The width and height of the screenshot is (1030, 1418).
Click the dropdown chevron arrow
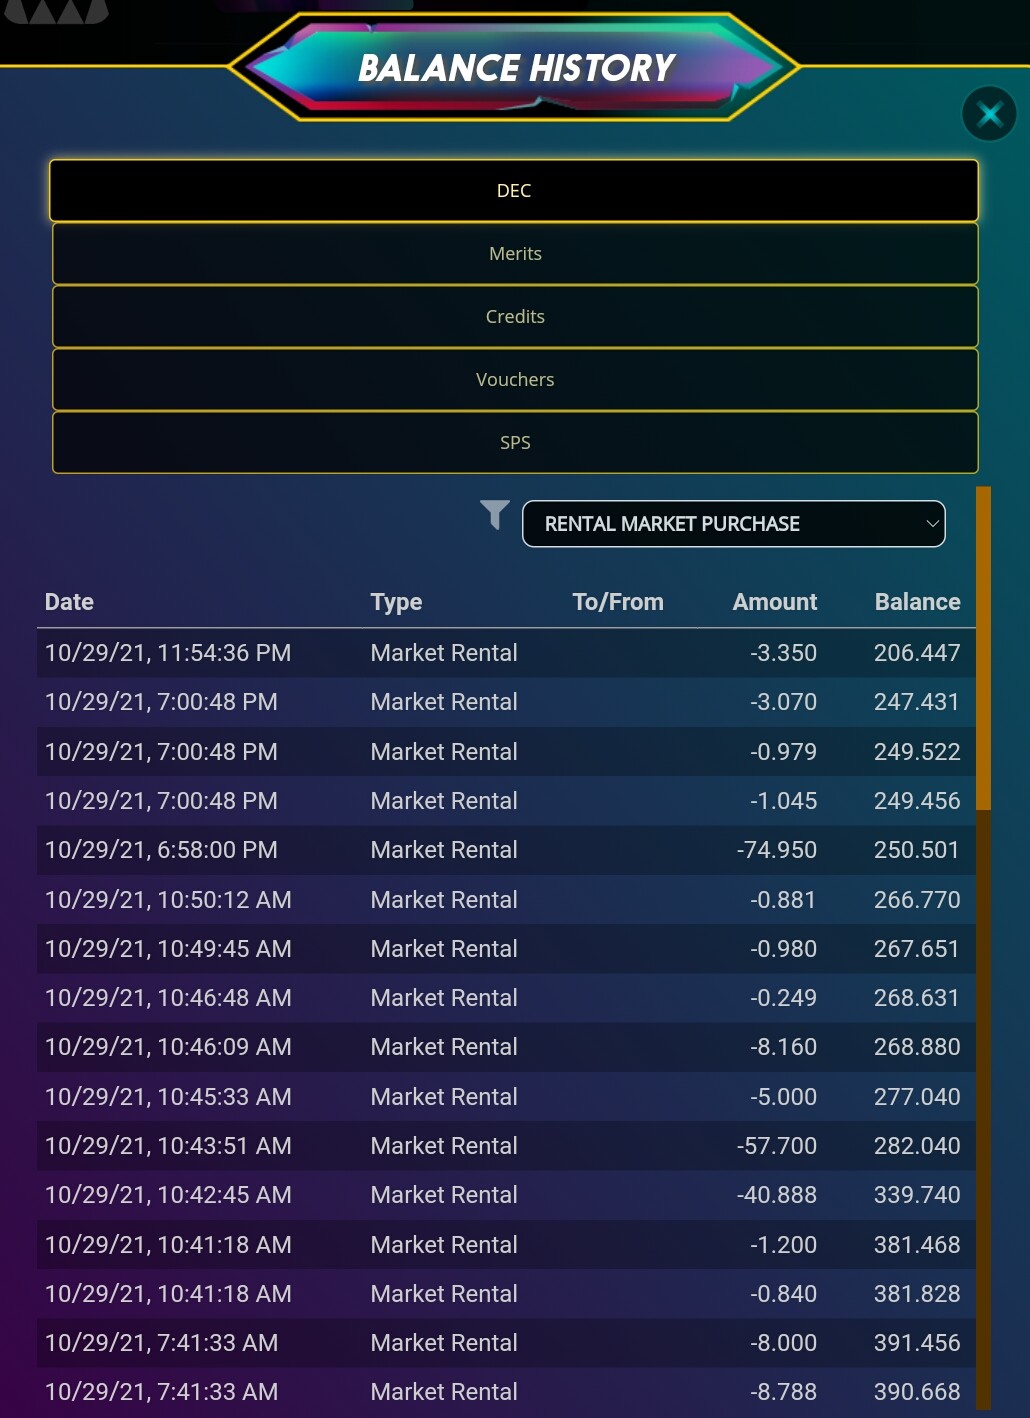(x=932, y=524)
